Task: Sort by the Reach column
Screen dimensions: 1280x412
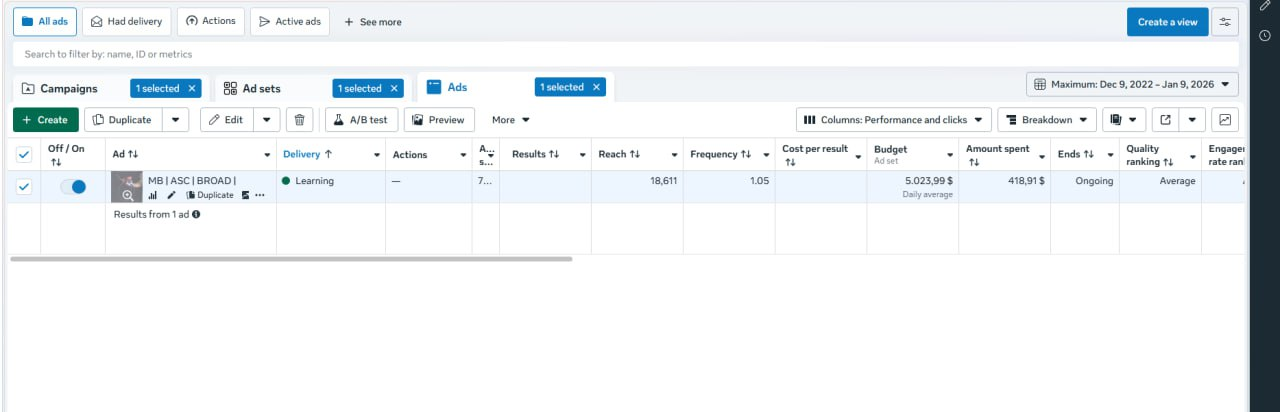Action: point(619,154)
